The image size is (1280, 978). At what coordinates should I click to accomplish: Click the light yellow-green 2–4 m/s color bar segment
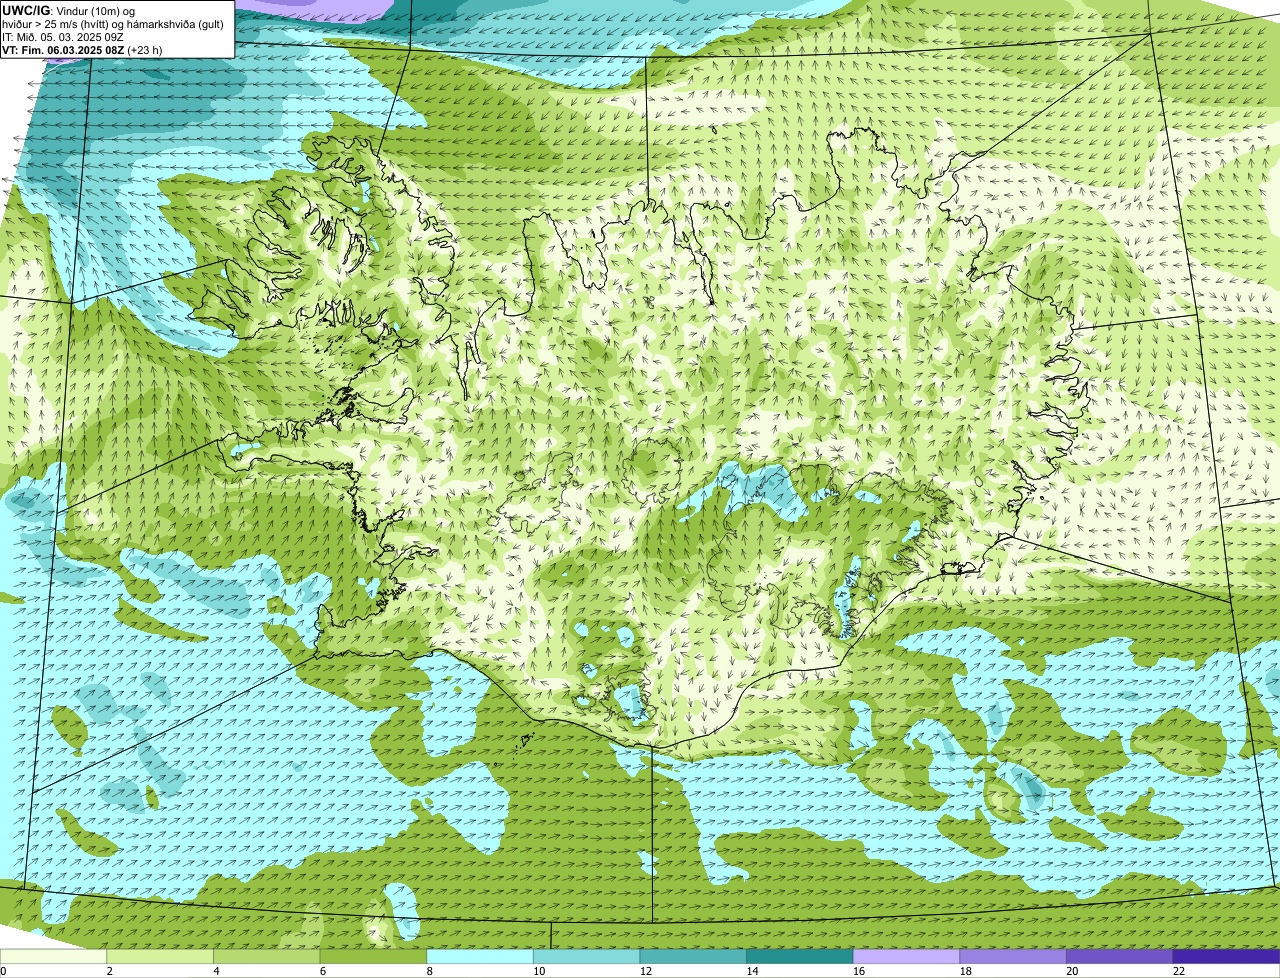[x=160, y=956]
